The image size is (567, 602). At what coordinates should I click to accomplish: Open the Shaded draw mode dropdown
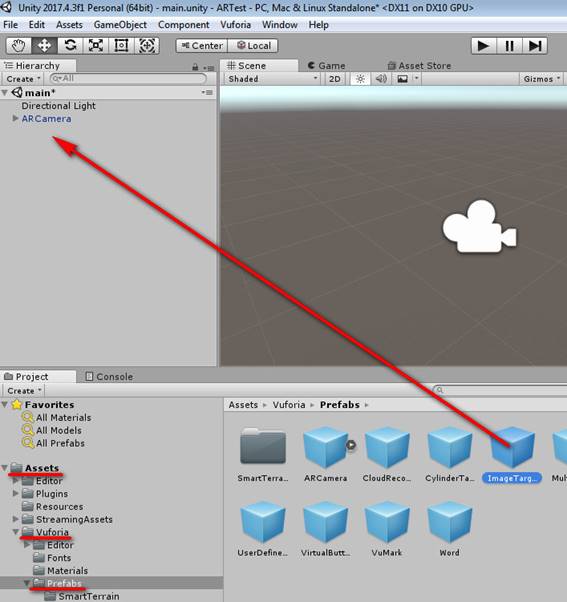tap(272, 79)
